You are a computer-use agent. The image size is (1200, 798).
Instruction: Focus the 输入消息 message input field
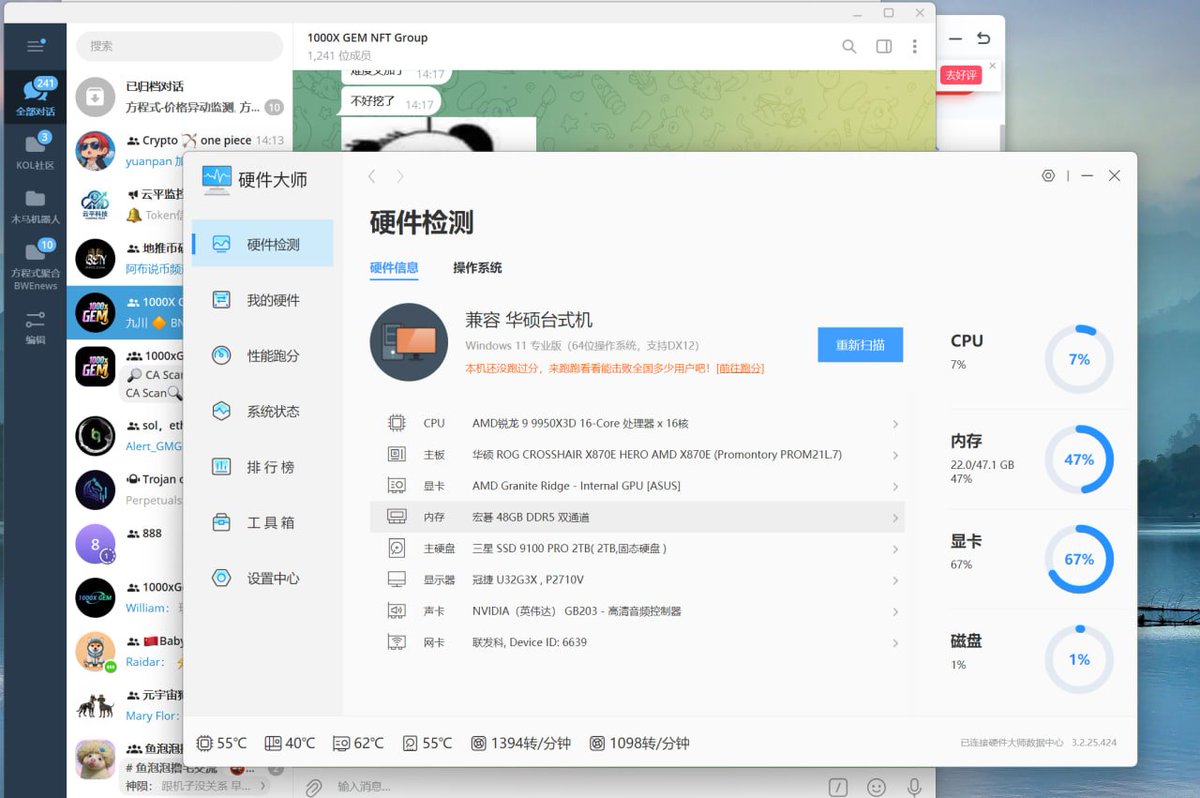[x=575, y=787]
